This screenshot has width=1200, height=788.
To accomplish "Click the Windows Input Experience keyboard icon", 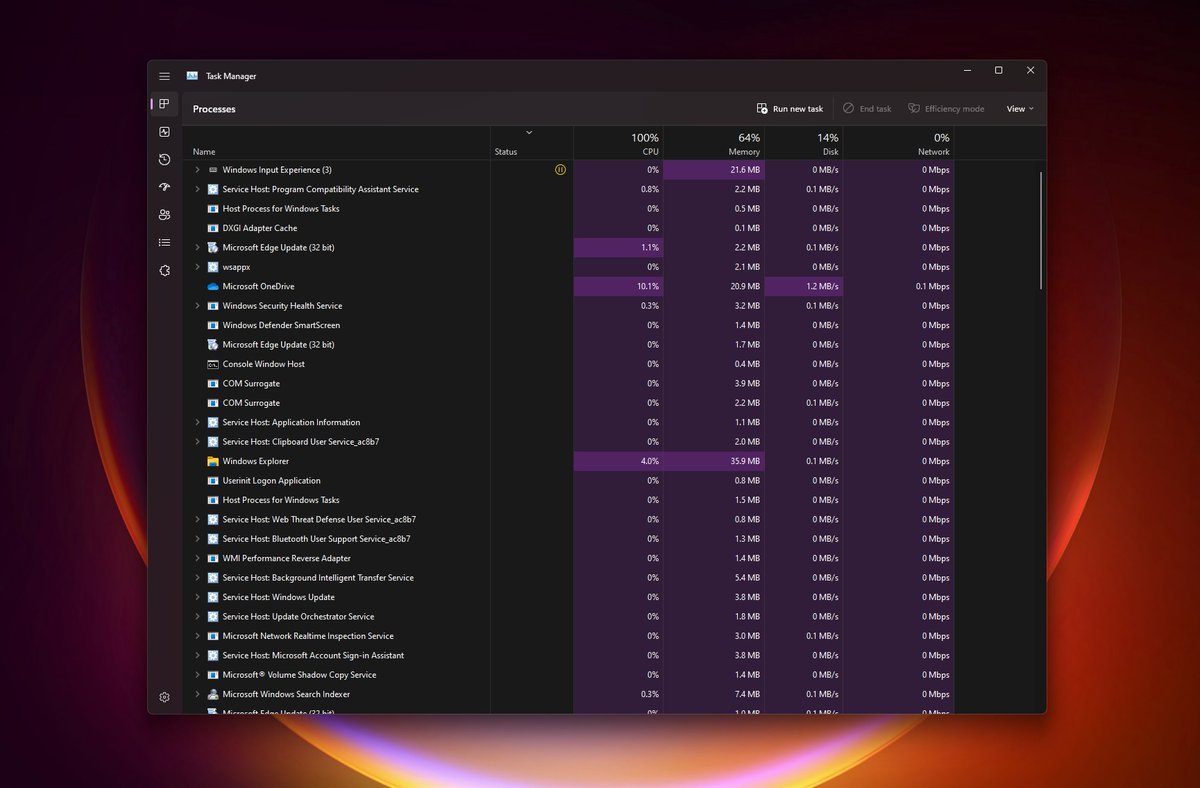I will (x=213, y=170).
